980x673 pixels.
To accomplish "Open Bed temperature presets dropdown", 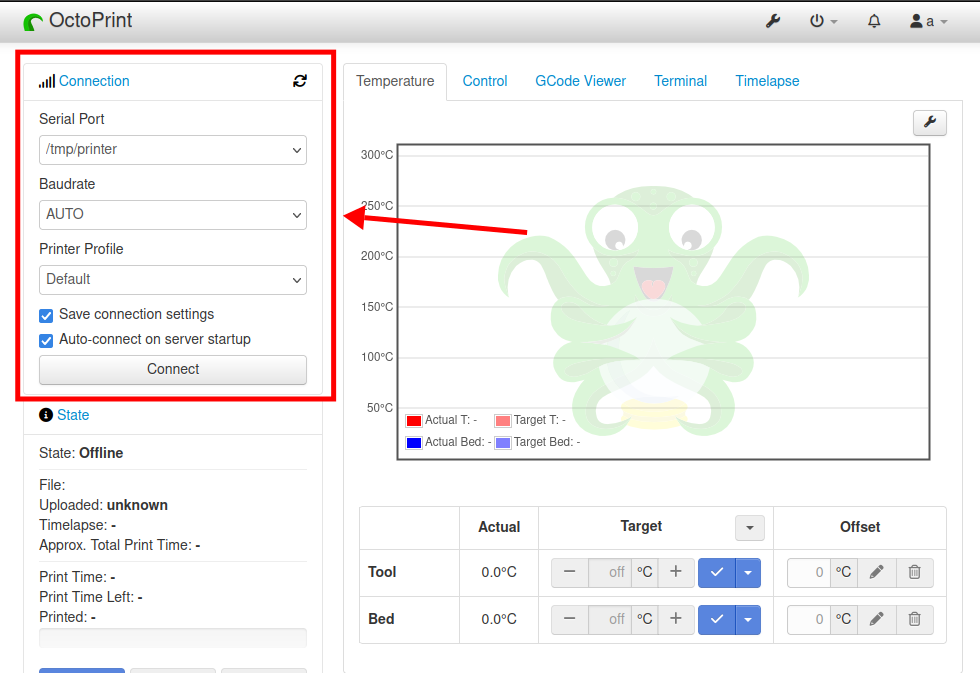I will tap(748, 619).
